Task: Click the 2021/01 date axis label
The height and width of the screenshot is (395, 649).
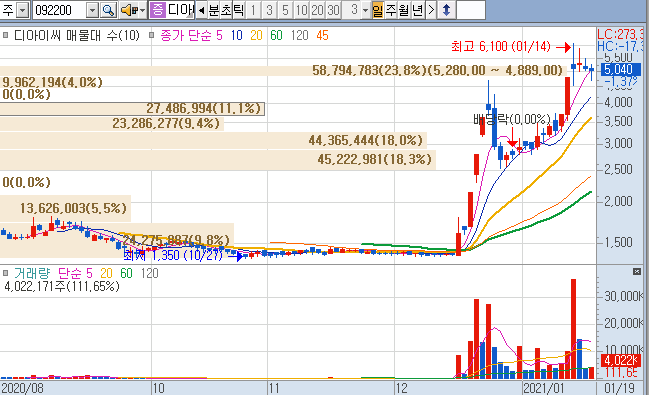Action: pos(543,388)
